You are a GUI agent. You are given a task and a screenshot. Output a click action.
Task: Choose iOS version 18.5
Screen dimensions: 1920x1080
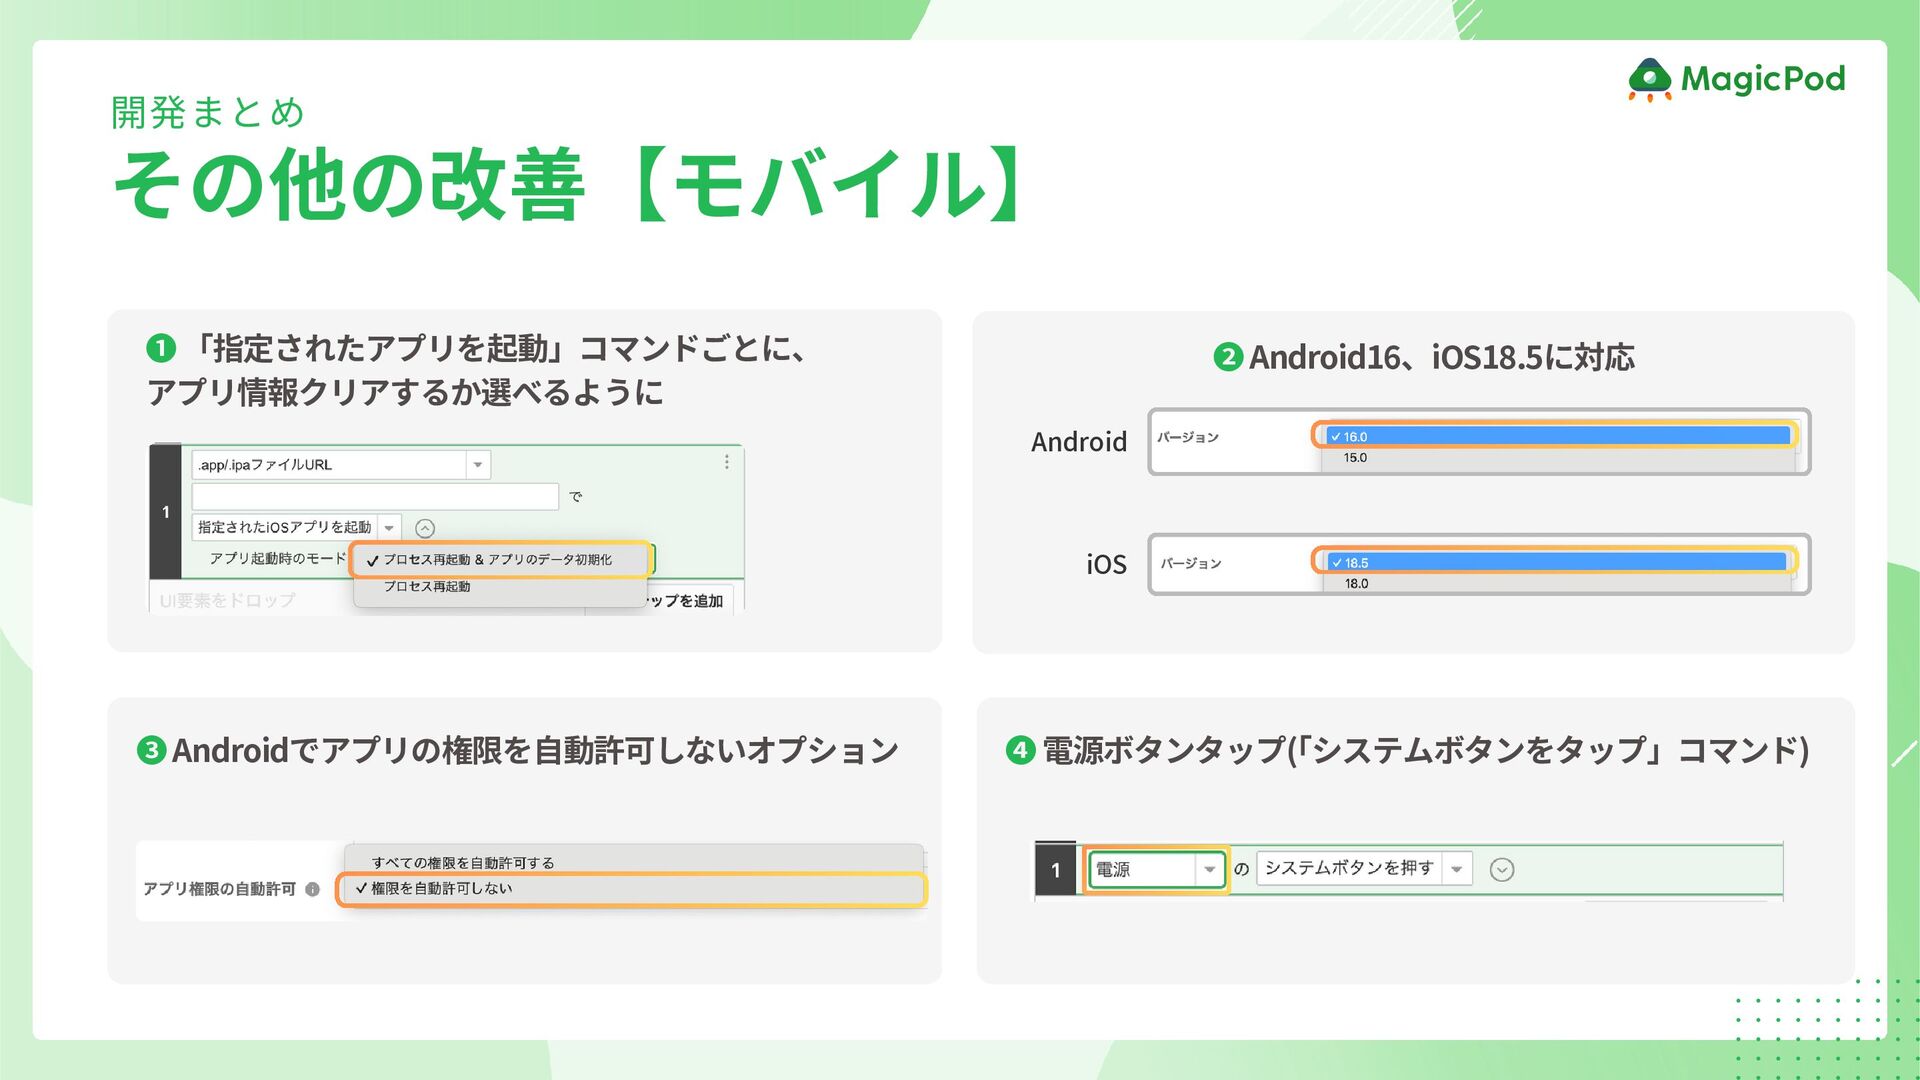click(1555, 562)
